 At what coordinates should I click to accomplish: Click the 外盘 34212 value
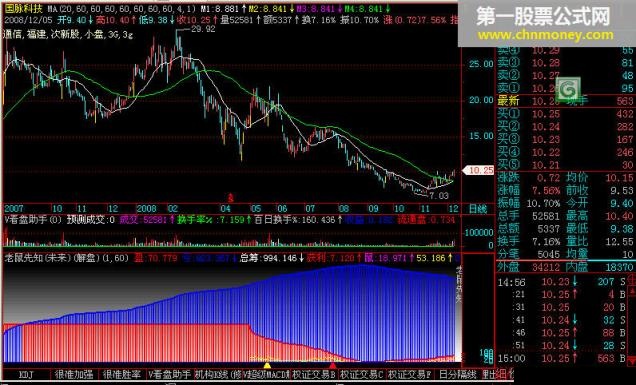(546, 267)
